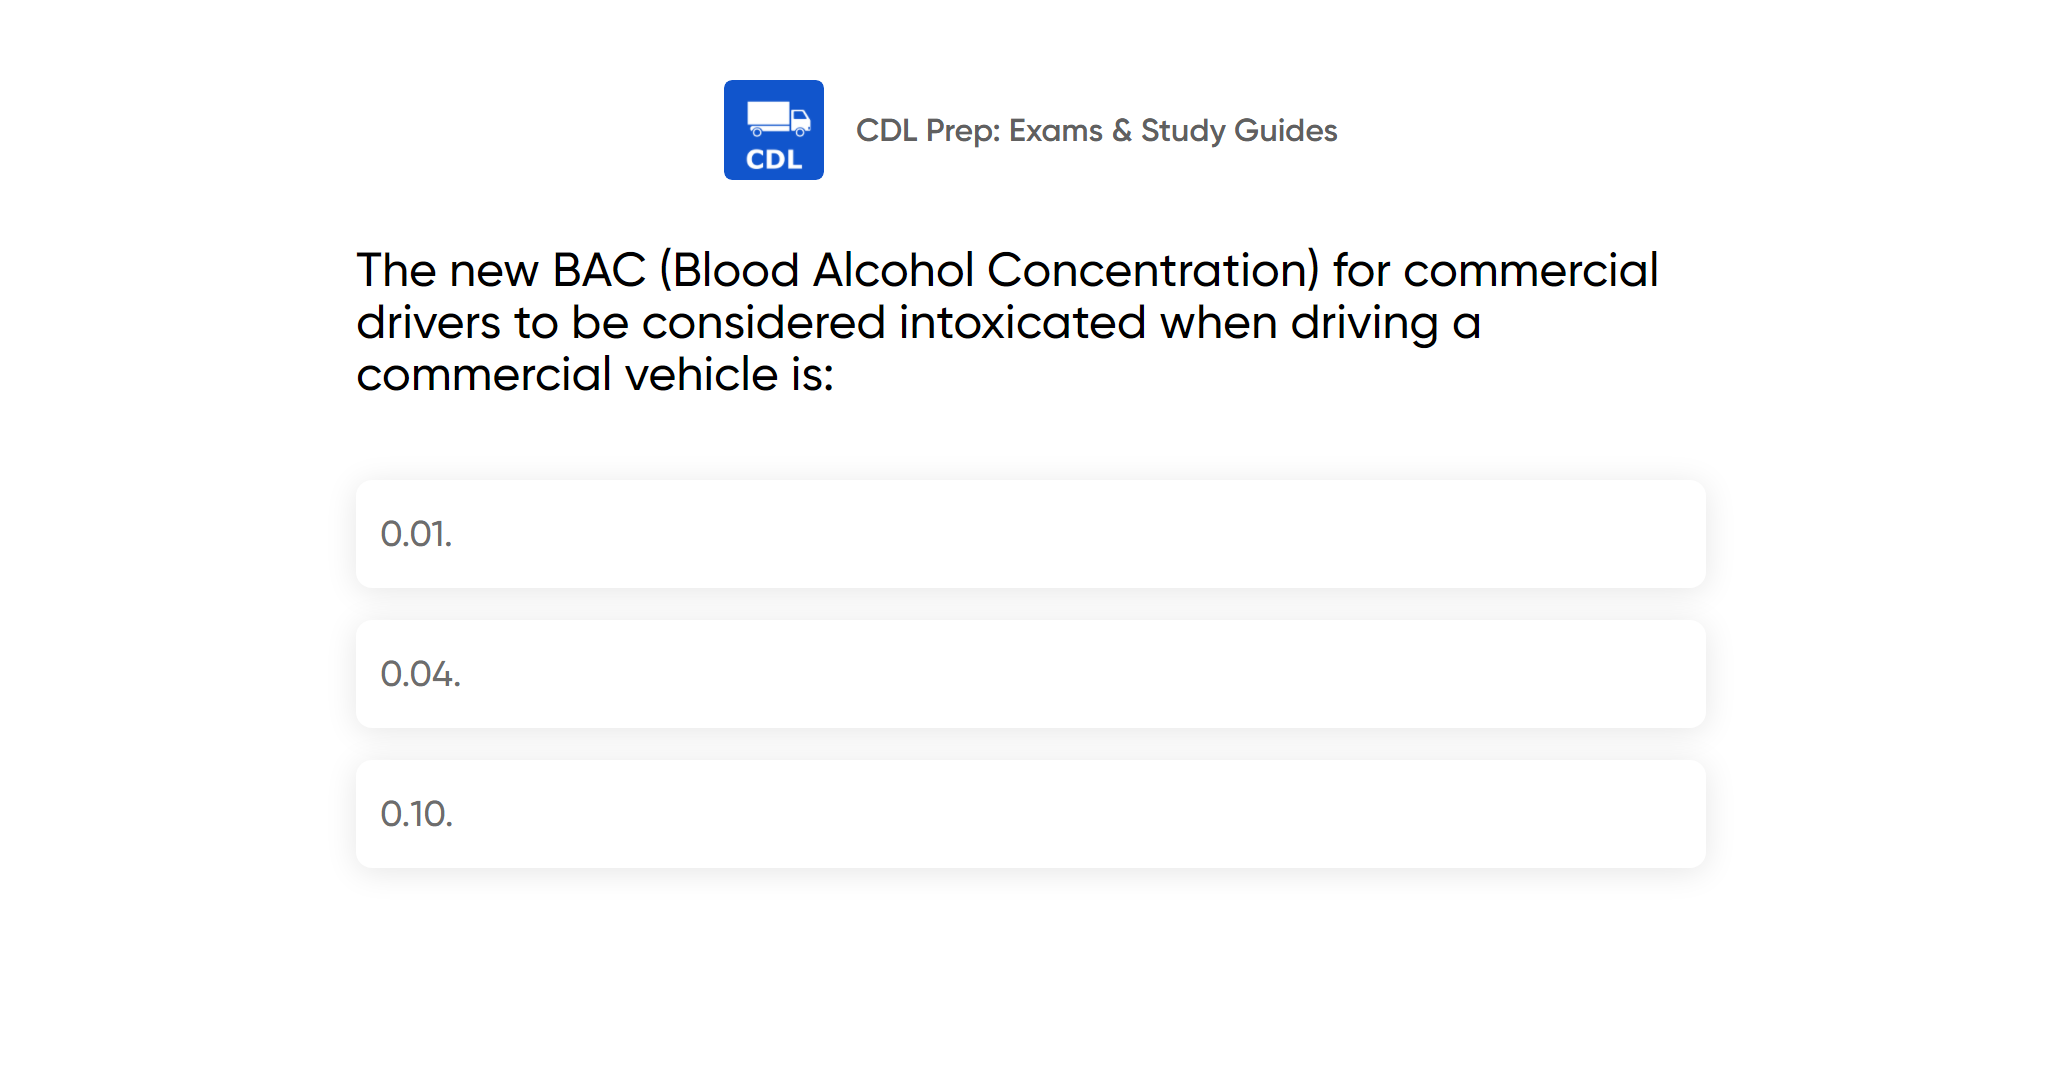2062x1080 pixels.
Task: Click the white truck graphic in the logo
Action: pyautogui.click(x=778, y=118)
